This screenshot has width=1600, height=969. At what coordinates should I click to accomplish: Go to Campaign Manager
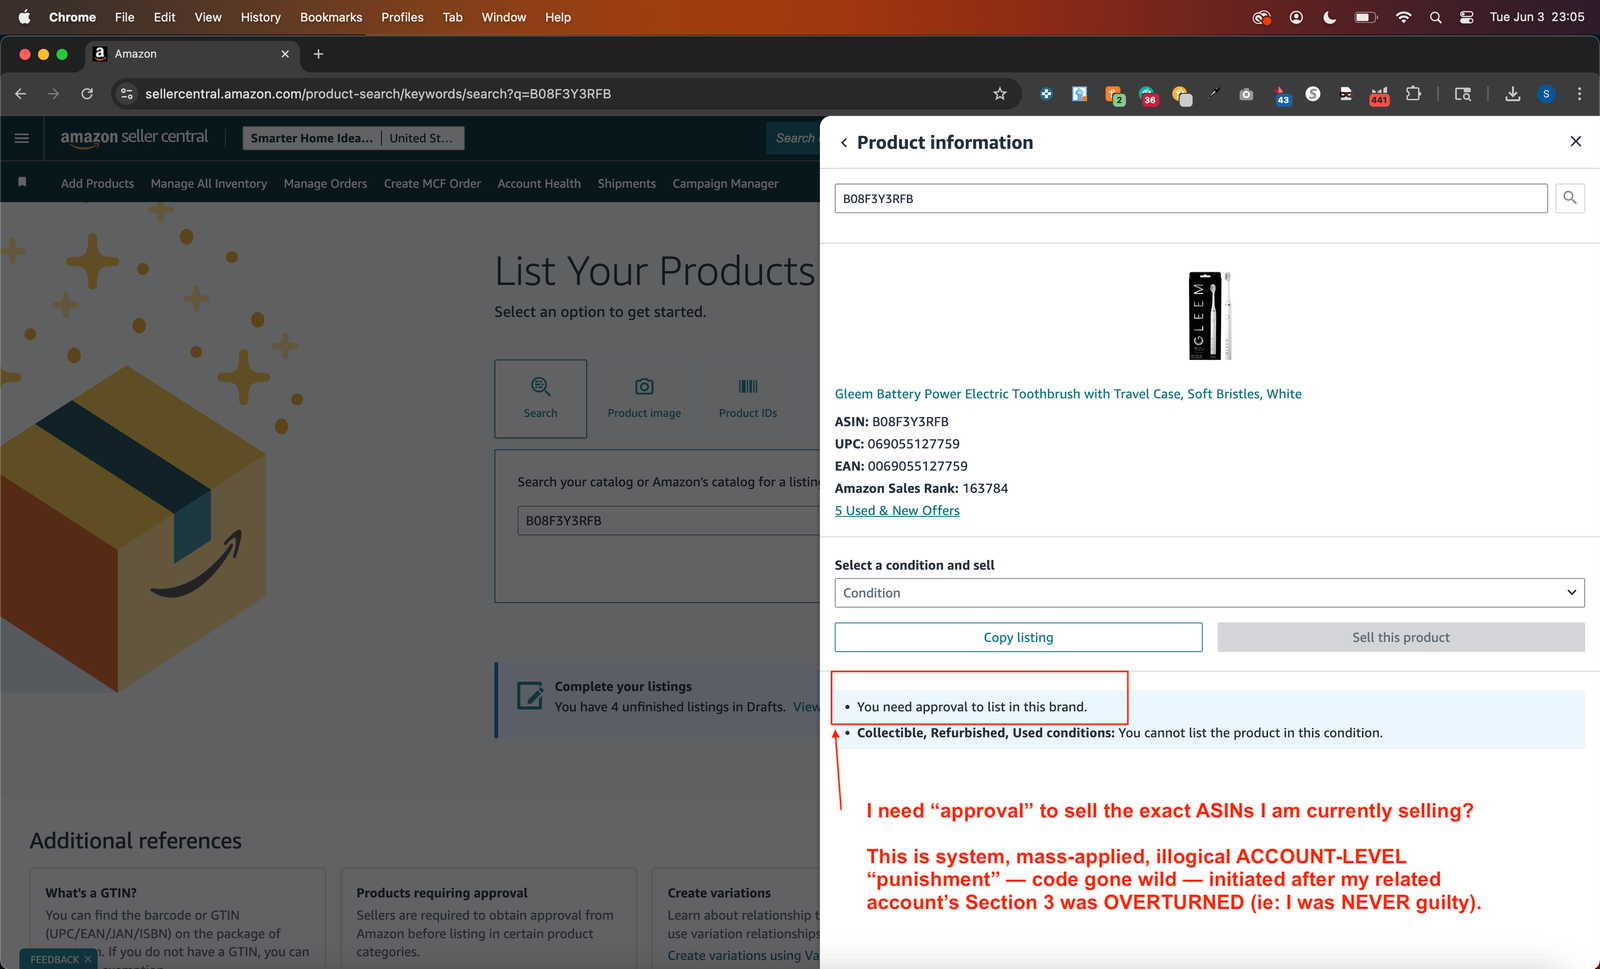[x=725, y=184]
